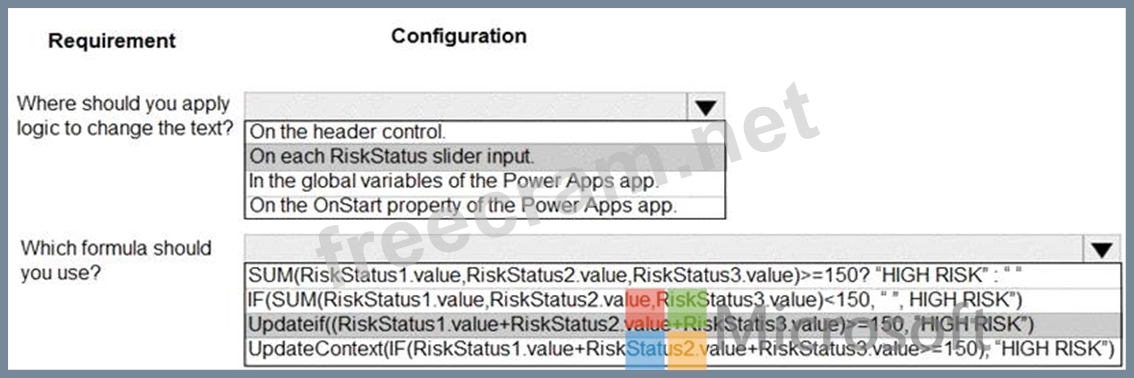Open the logic location dropdown arrow
Screen dimensions: 1134x378
point(705,107)
